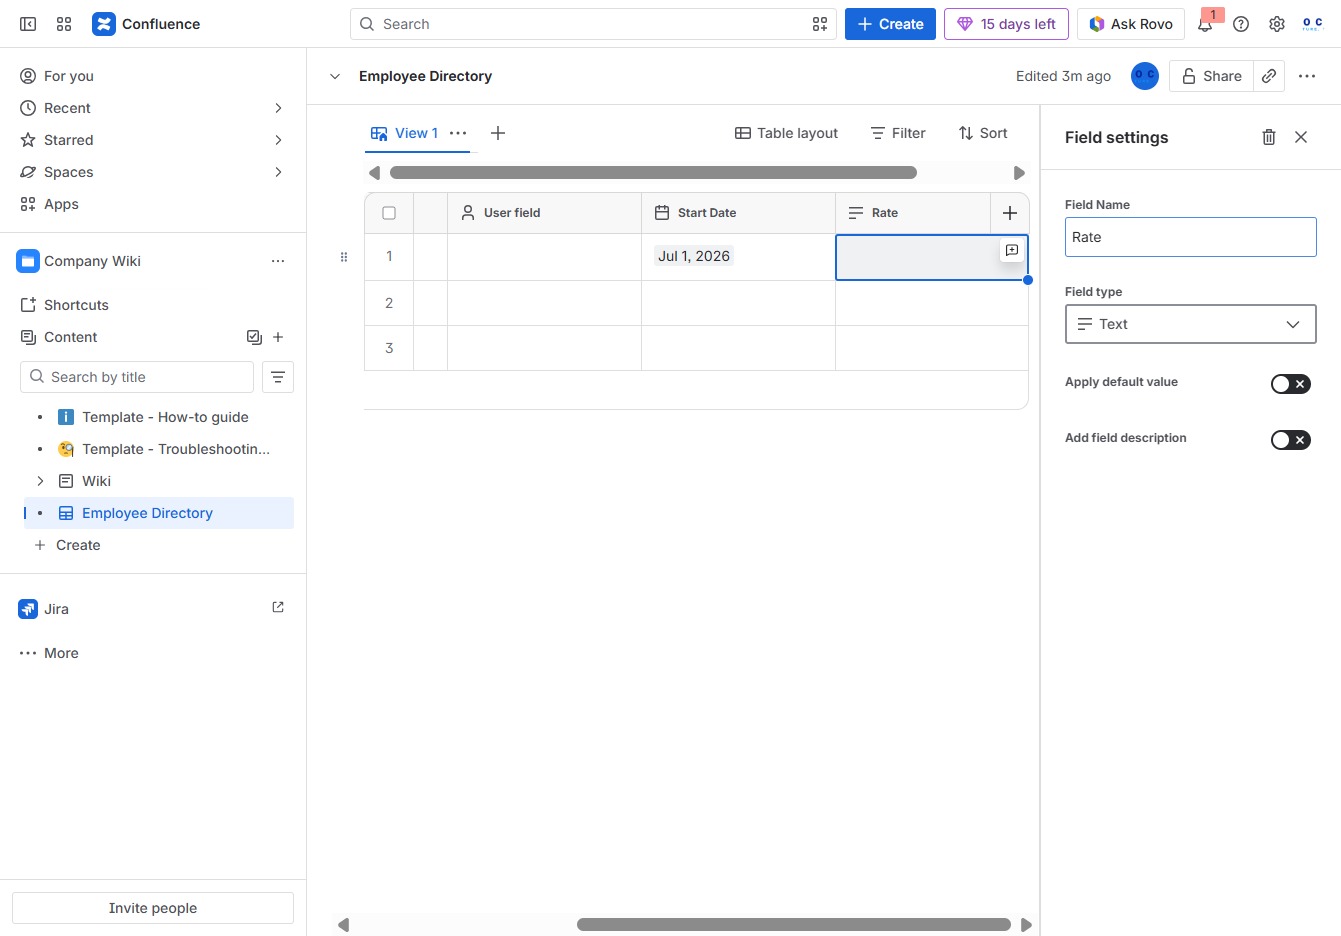This screenshot has height=936, width=1341.
Task: Open notifications bell icon
Action: 1205,24
